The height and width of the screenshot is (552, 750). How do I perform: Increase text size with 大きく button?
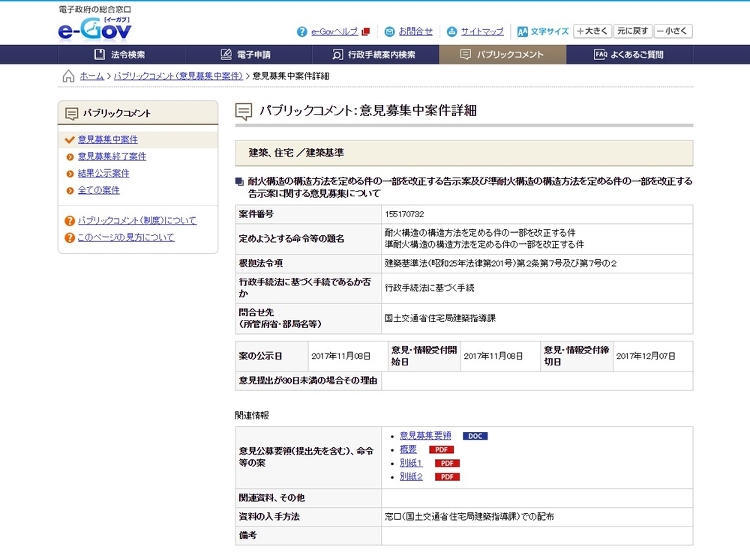(x=592, y=31)
